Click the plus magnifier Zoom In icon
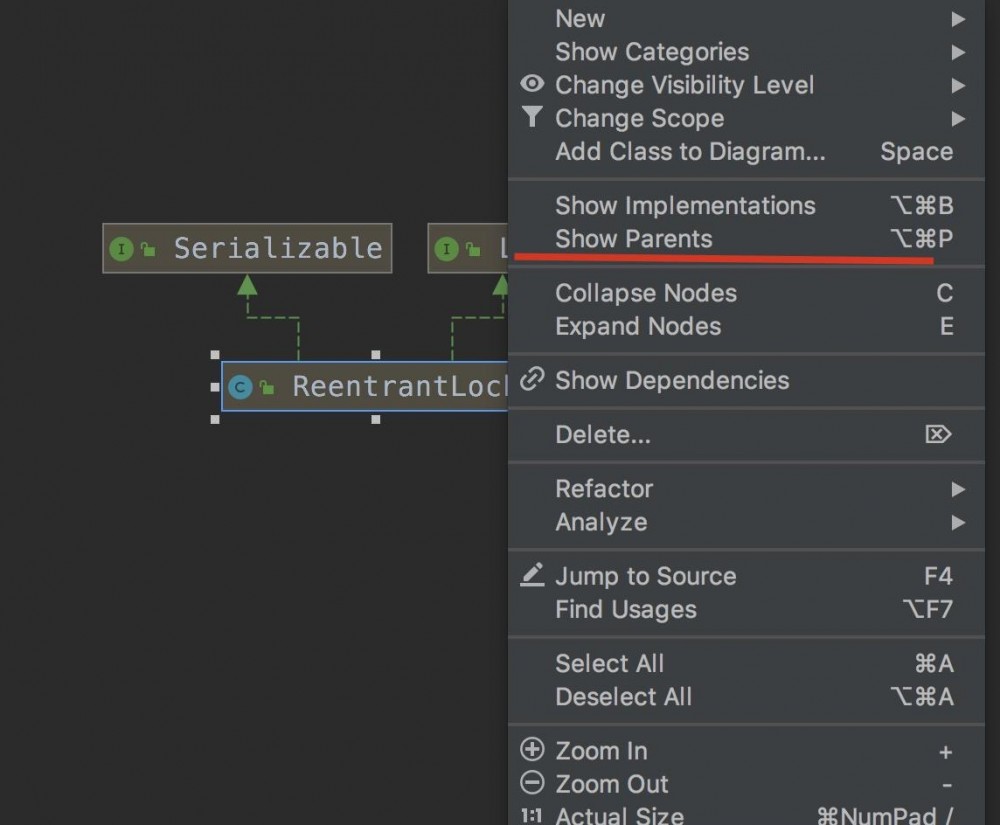 point(533,750)
